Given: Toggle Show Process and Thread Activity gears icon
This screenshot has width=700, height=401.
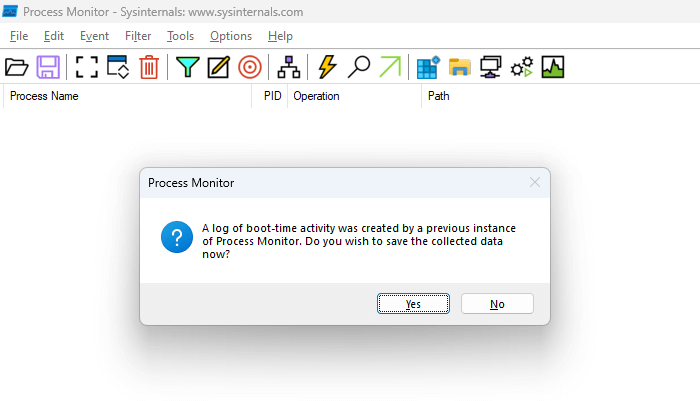Looking at the screenshot, I should click(522, 67).
